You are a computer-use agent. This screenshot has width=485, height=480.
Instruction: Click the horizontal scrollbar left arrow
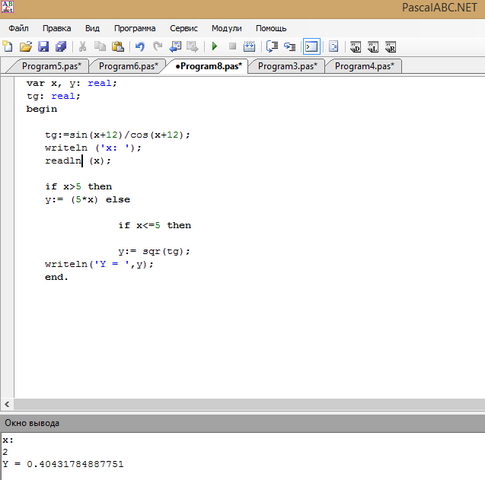point(7,404)
